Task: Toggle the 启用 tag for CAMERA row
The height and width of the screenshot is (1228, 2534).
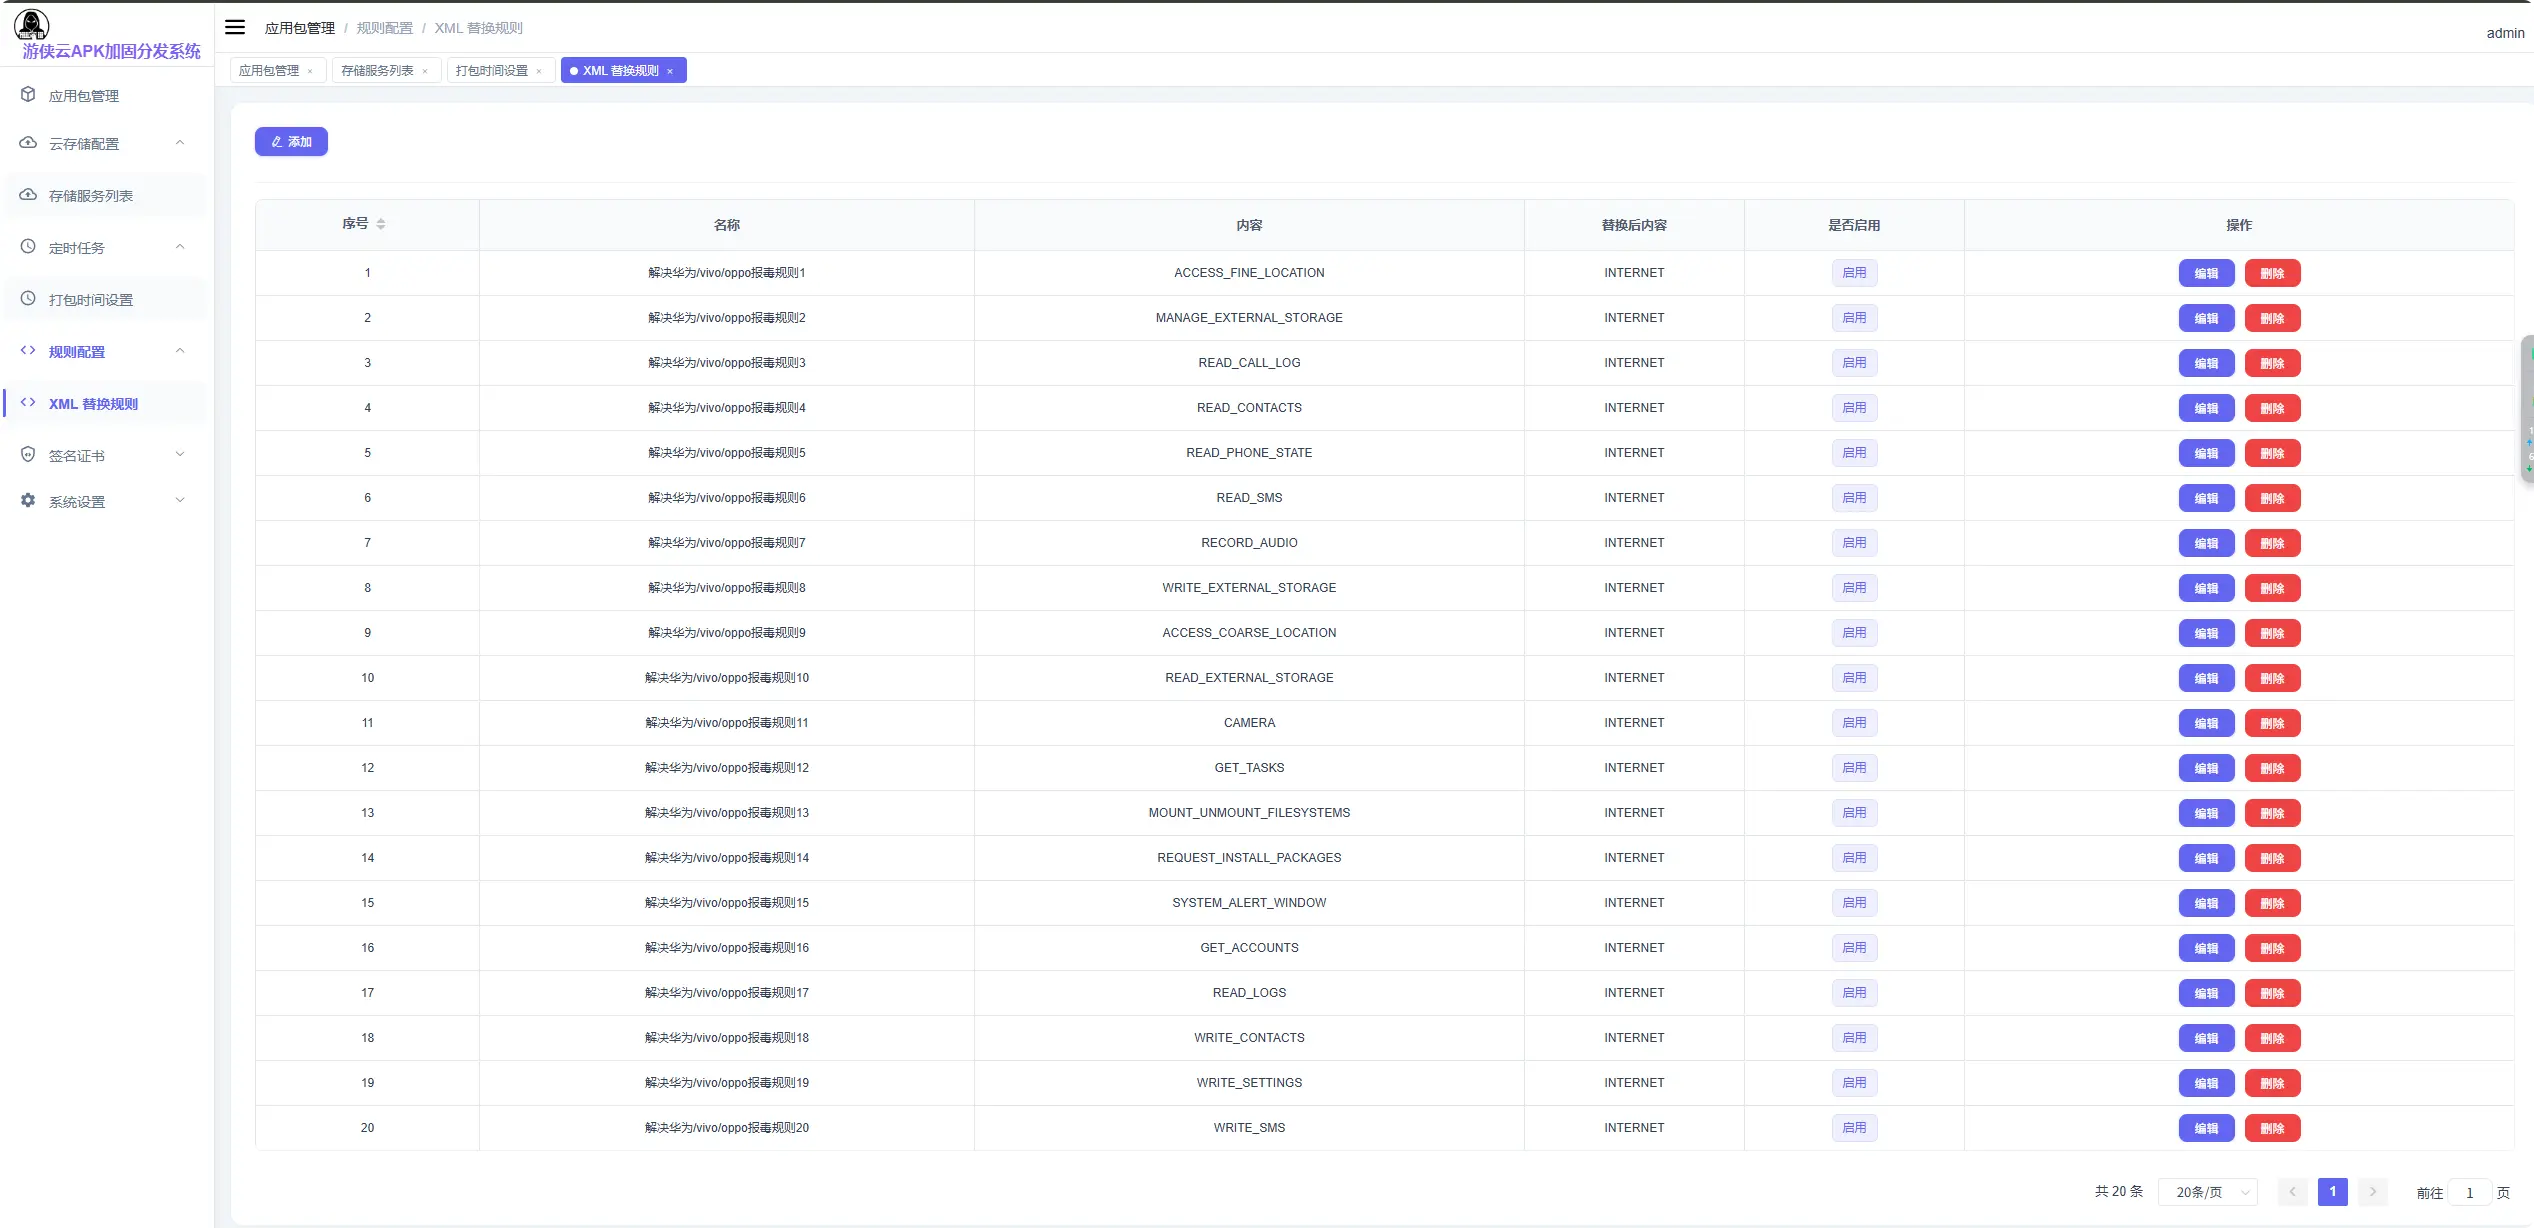Action: (1854, 723)
